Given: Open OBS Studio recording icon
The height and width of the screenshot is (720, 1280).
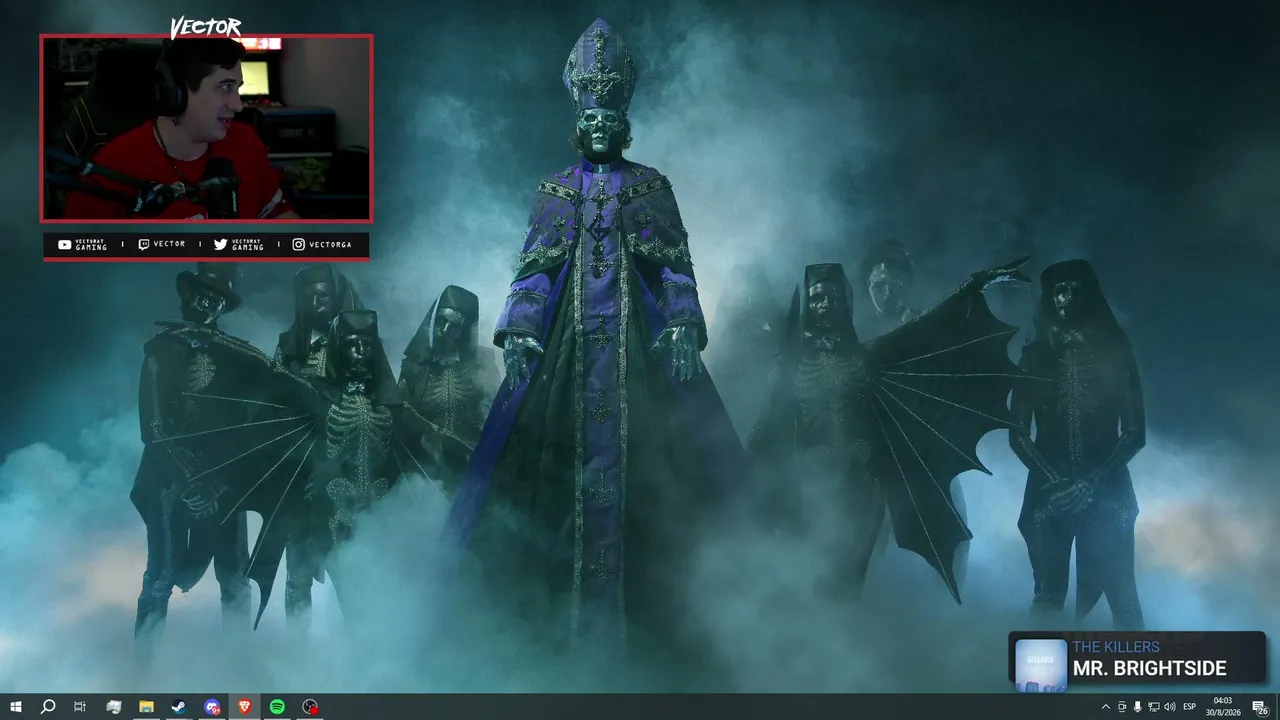Looking at the screenshot, I should click(310, 707).
